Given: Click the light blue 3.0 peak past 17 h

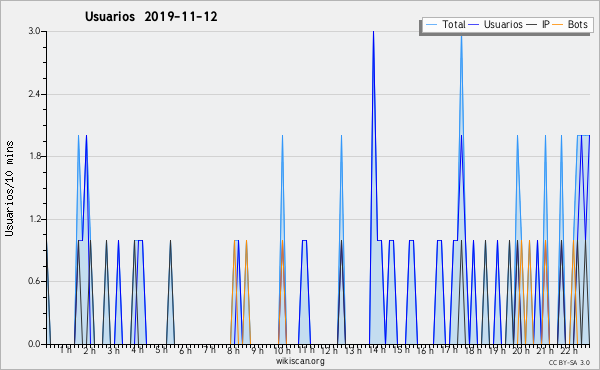Looking at the screenshot, I should coord(461,37).
